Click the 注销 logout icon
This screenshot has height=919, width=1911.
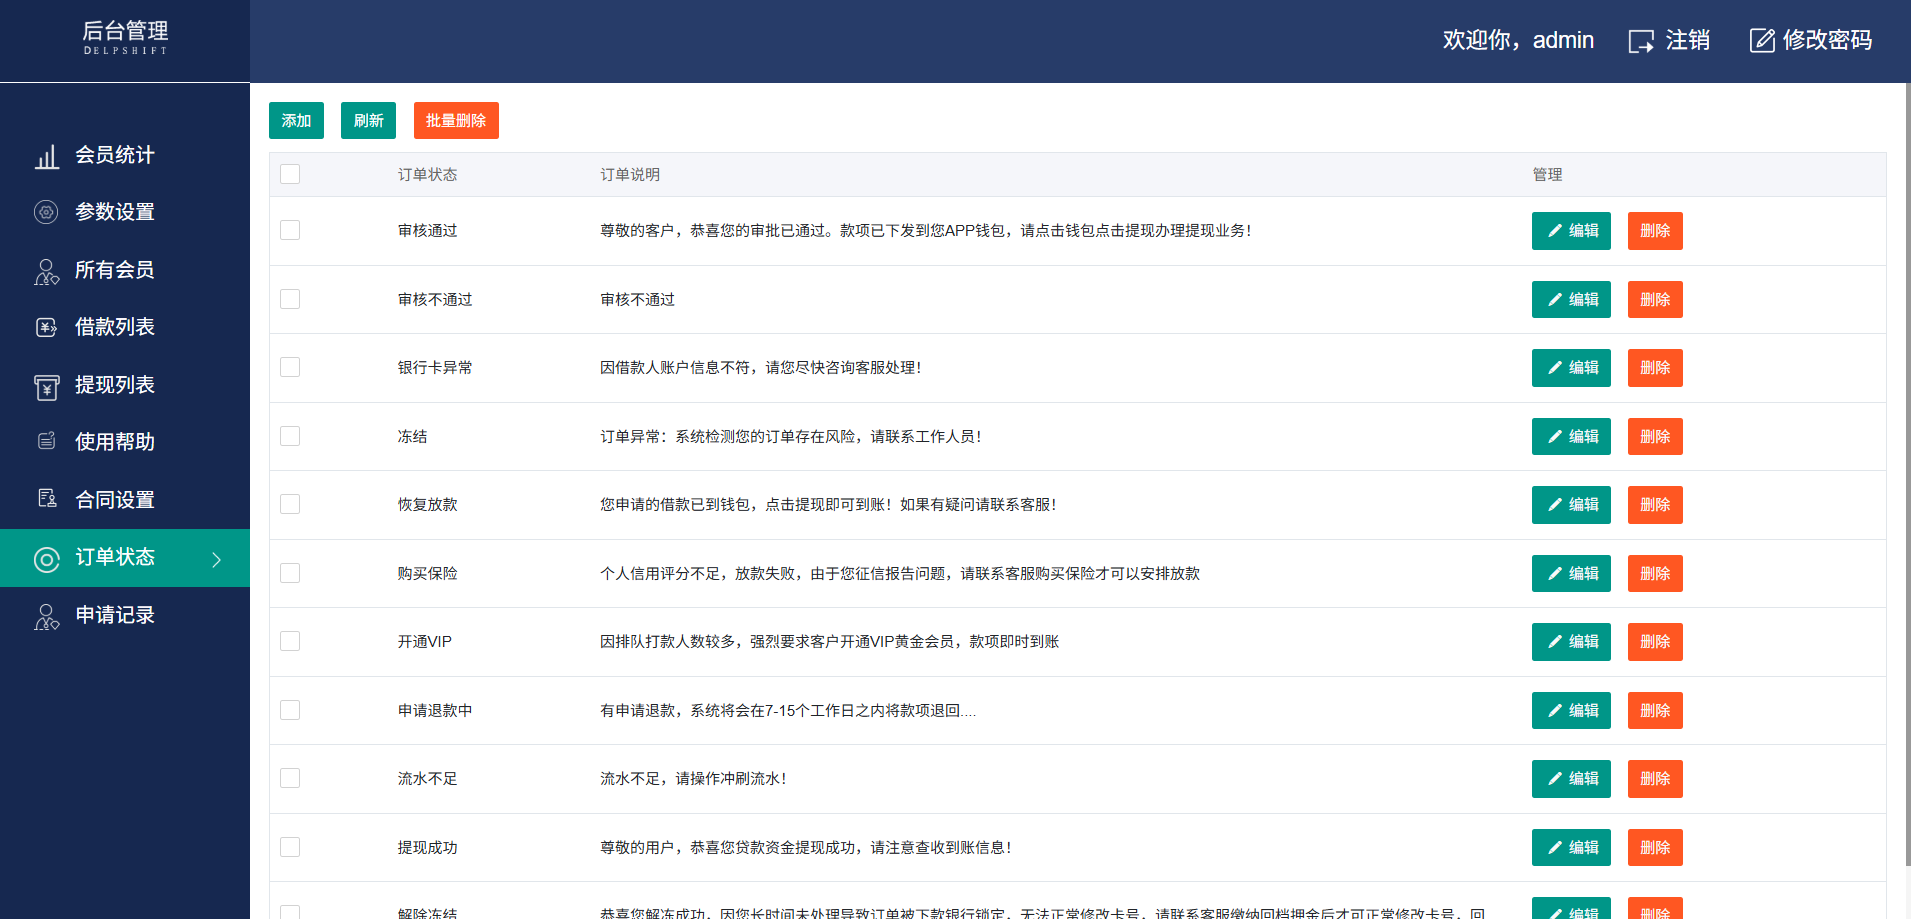[x=1641, y=41]
